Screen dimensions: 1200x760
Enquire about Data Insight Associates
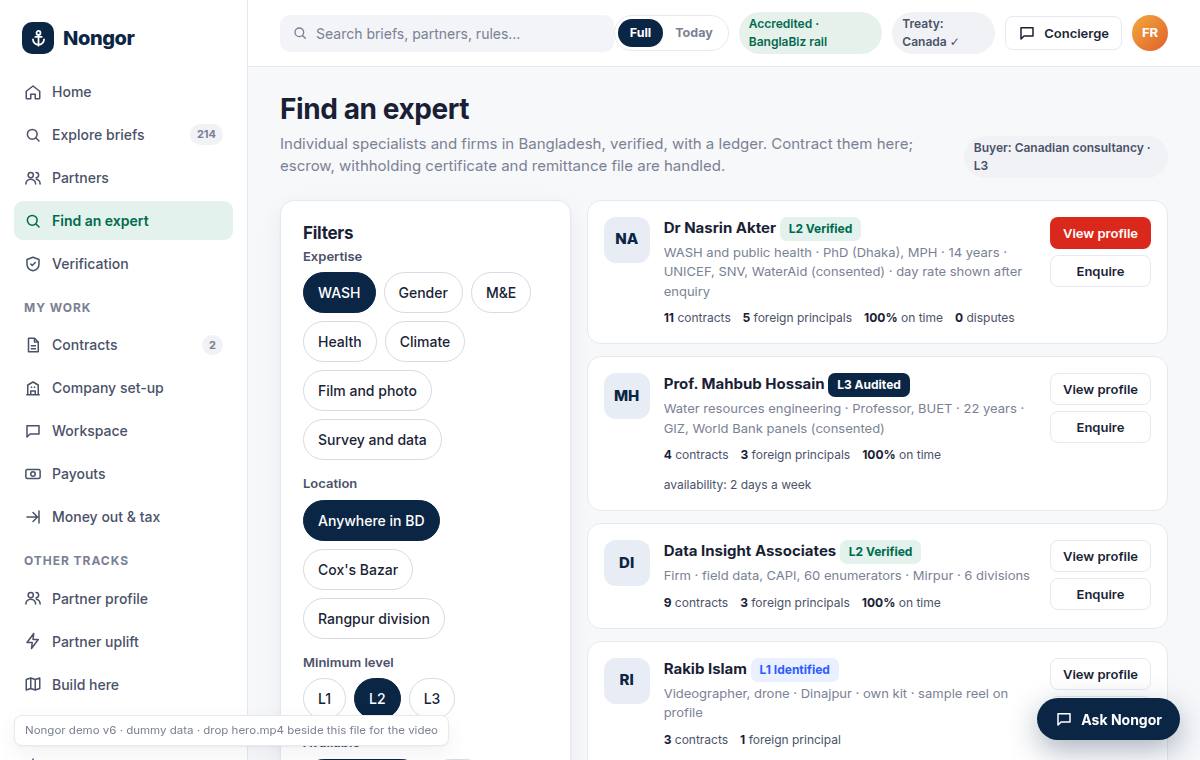pos(1100,594)
